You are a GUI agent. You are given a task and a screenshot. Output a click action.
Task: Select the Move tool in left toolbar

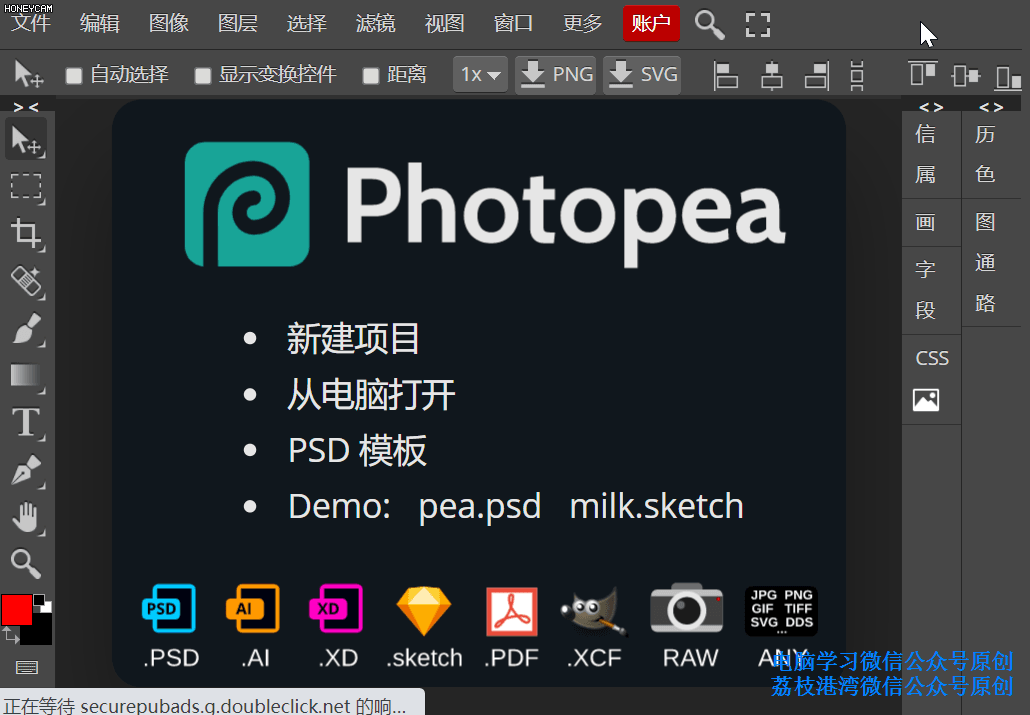coord(26,140)
